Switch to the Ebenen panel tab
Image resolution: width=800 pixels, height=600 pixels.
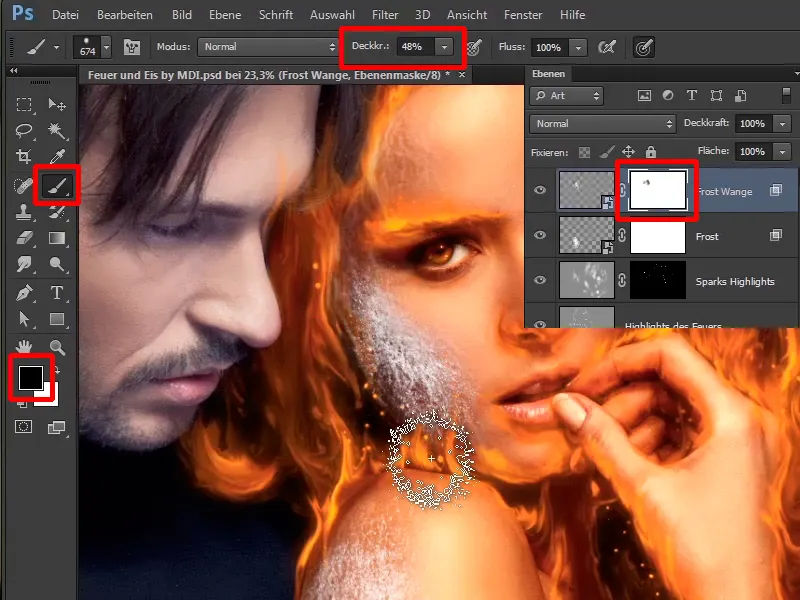[548, 74]
